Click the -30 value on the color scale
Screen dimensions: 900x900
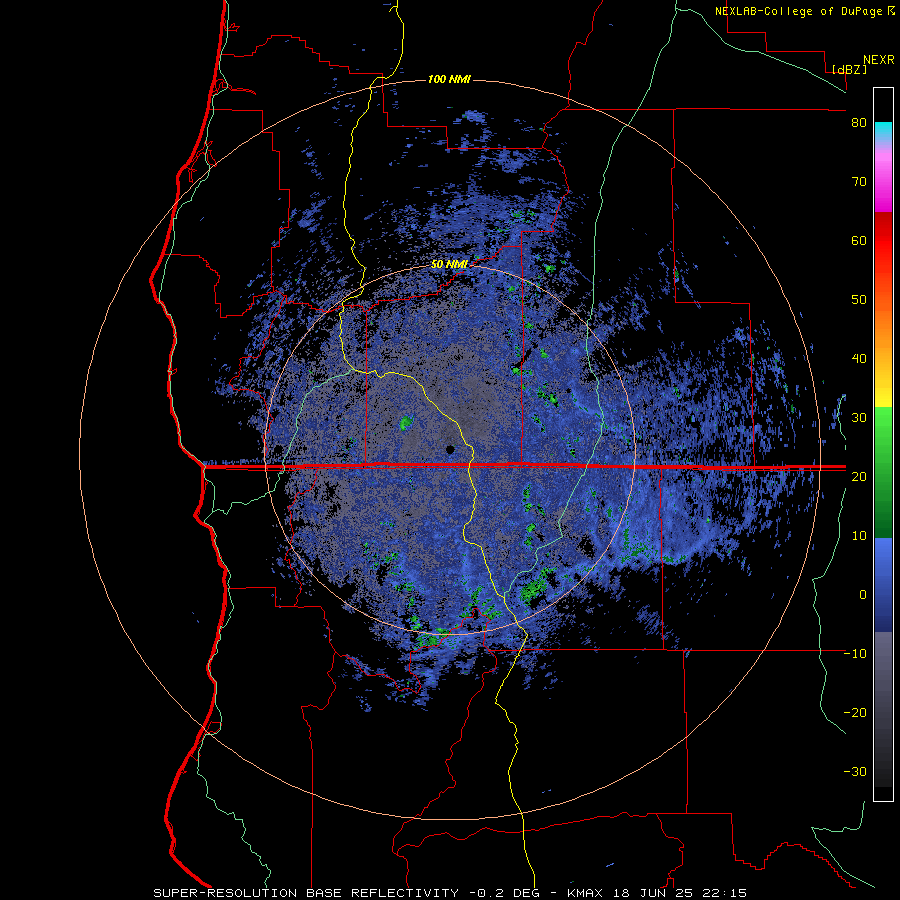855,771
